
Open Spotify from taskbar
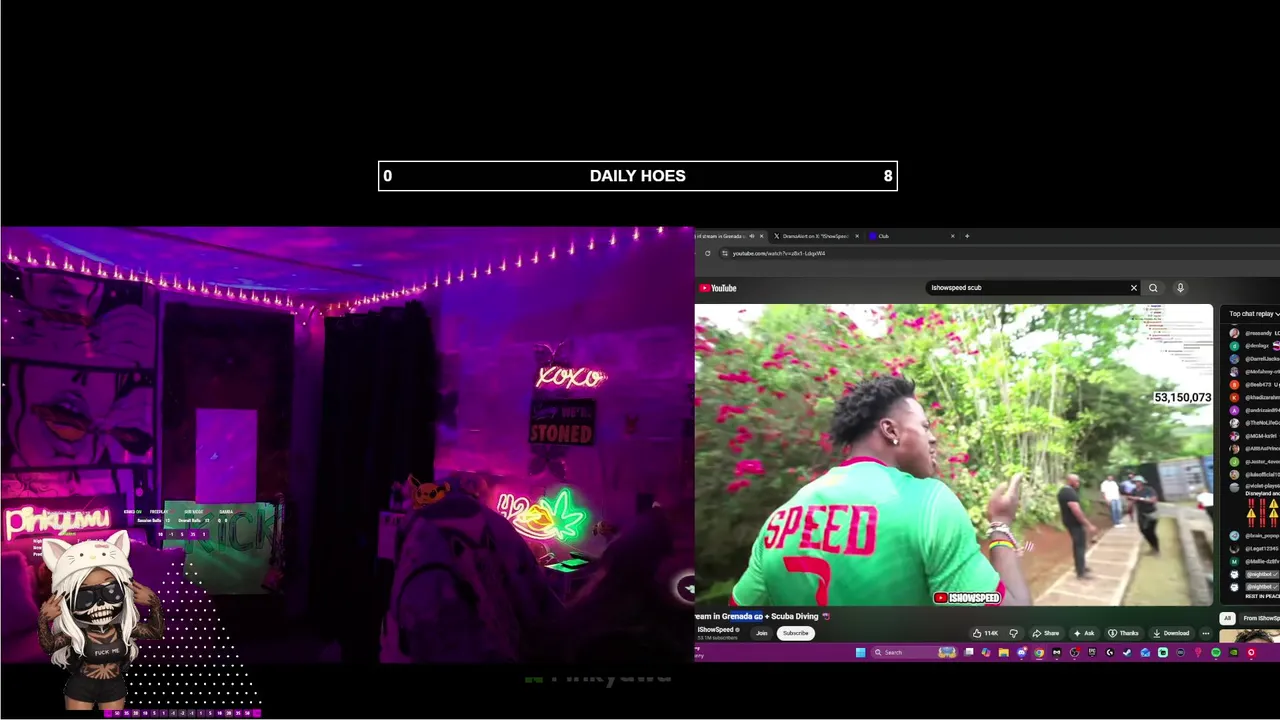1216,653
